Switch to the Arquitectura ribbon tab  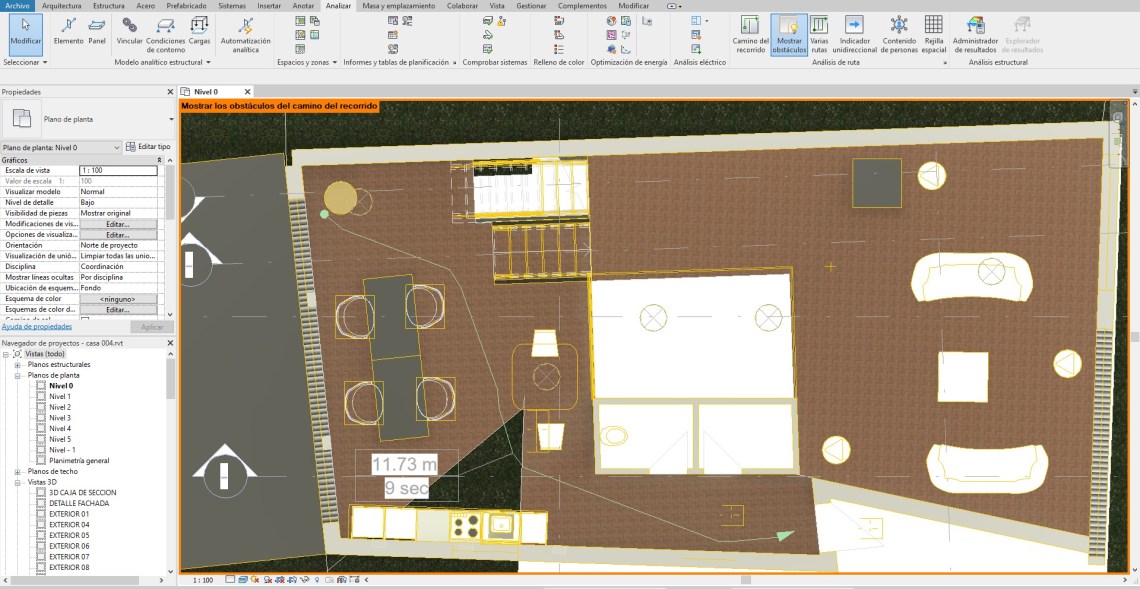pyautogui.click(x=62, y=5)
